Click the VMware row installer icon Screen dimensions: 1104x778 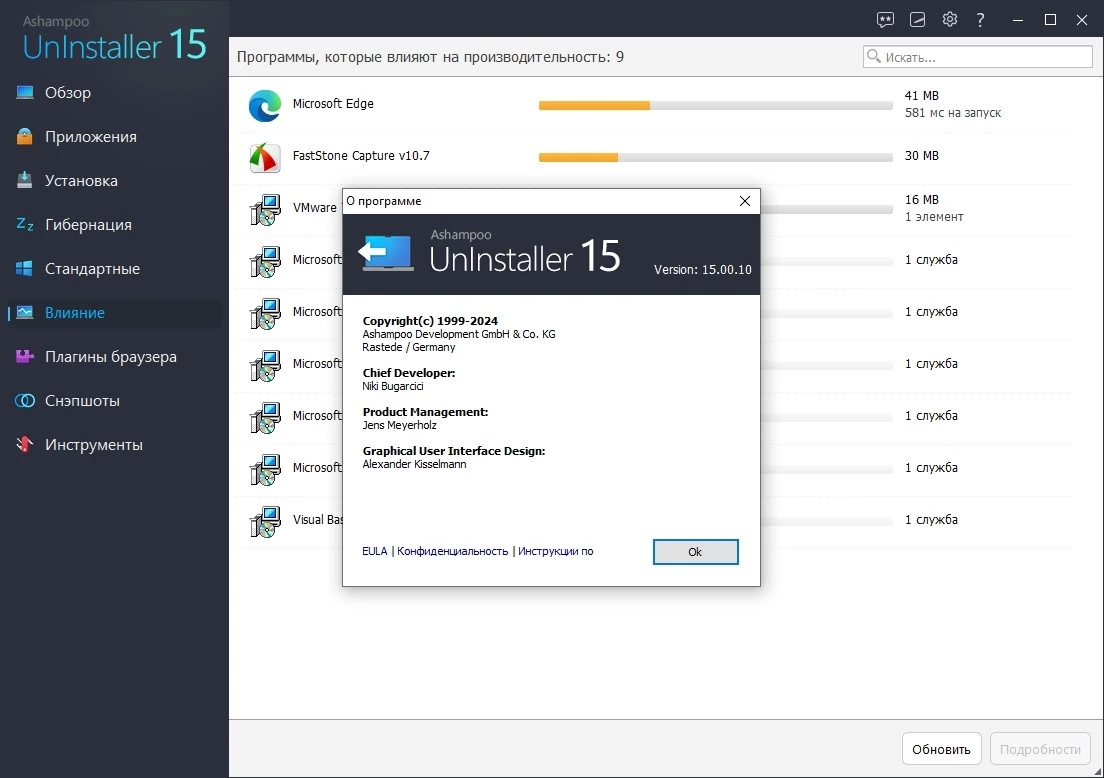pyautogui.click(x=265, y=210)
